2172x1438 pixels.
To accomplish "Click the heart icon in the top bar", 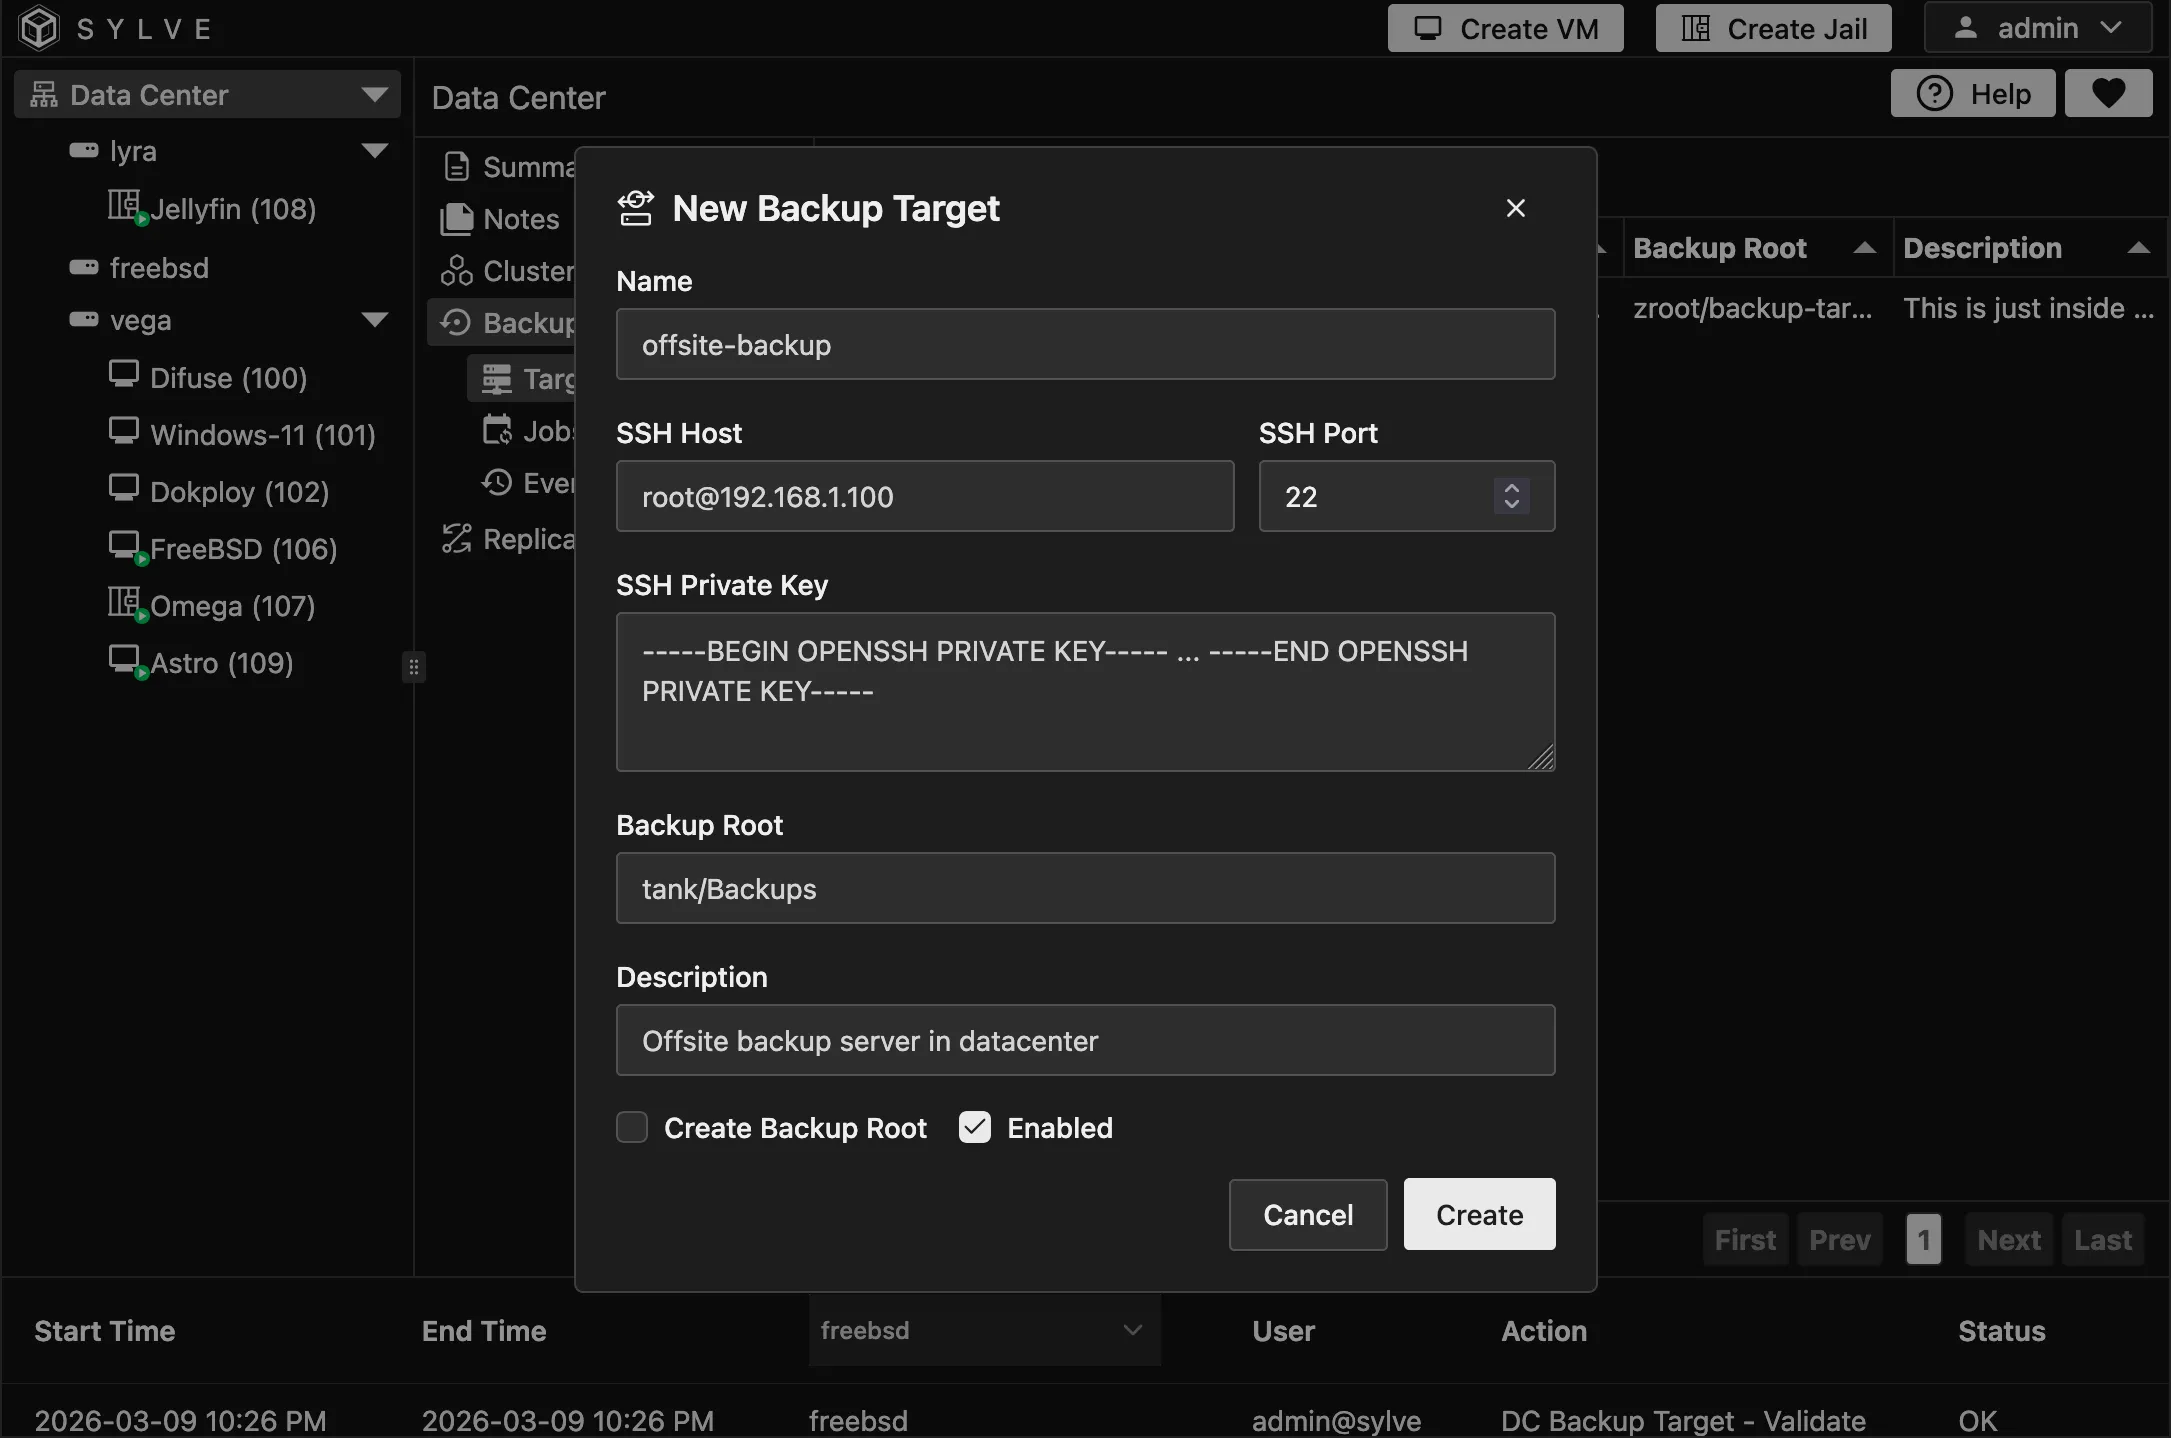I will point(2108,92).
